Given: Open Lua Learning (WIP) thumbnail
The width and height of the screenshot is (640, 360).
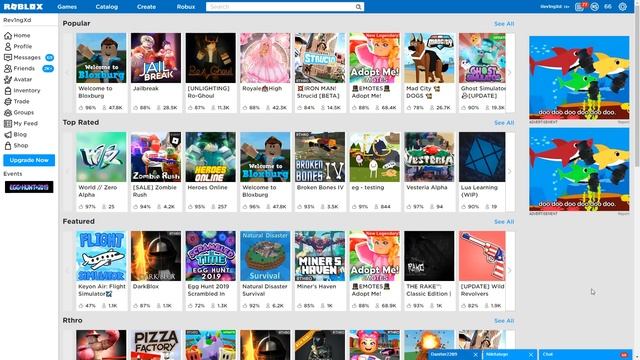Looking at the screenshot, I should click(482, 157).
